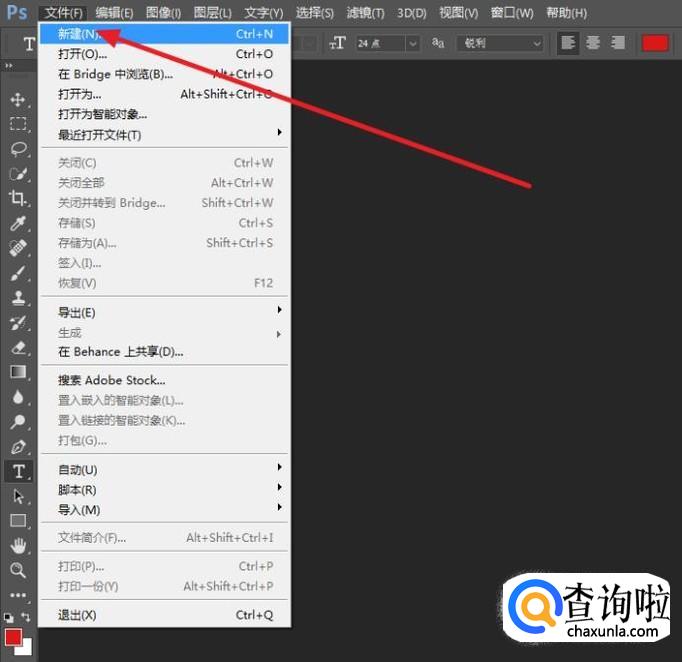Select the Zoom magnifier tool
This screenshot has width=682, height=662.
[x=18, y=570]
